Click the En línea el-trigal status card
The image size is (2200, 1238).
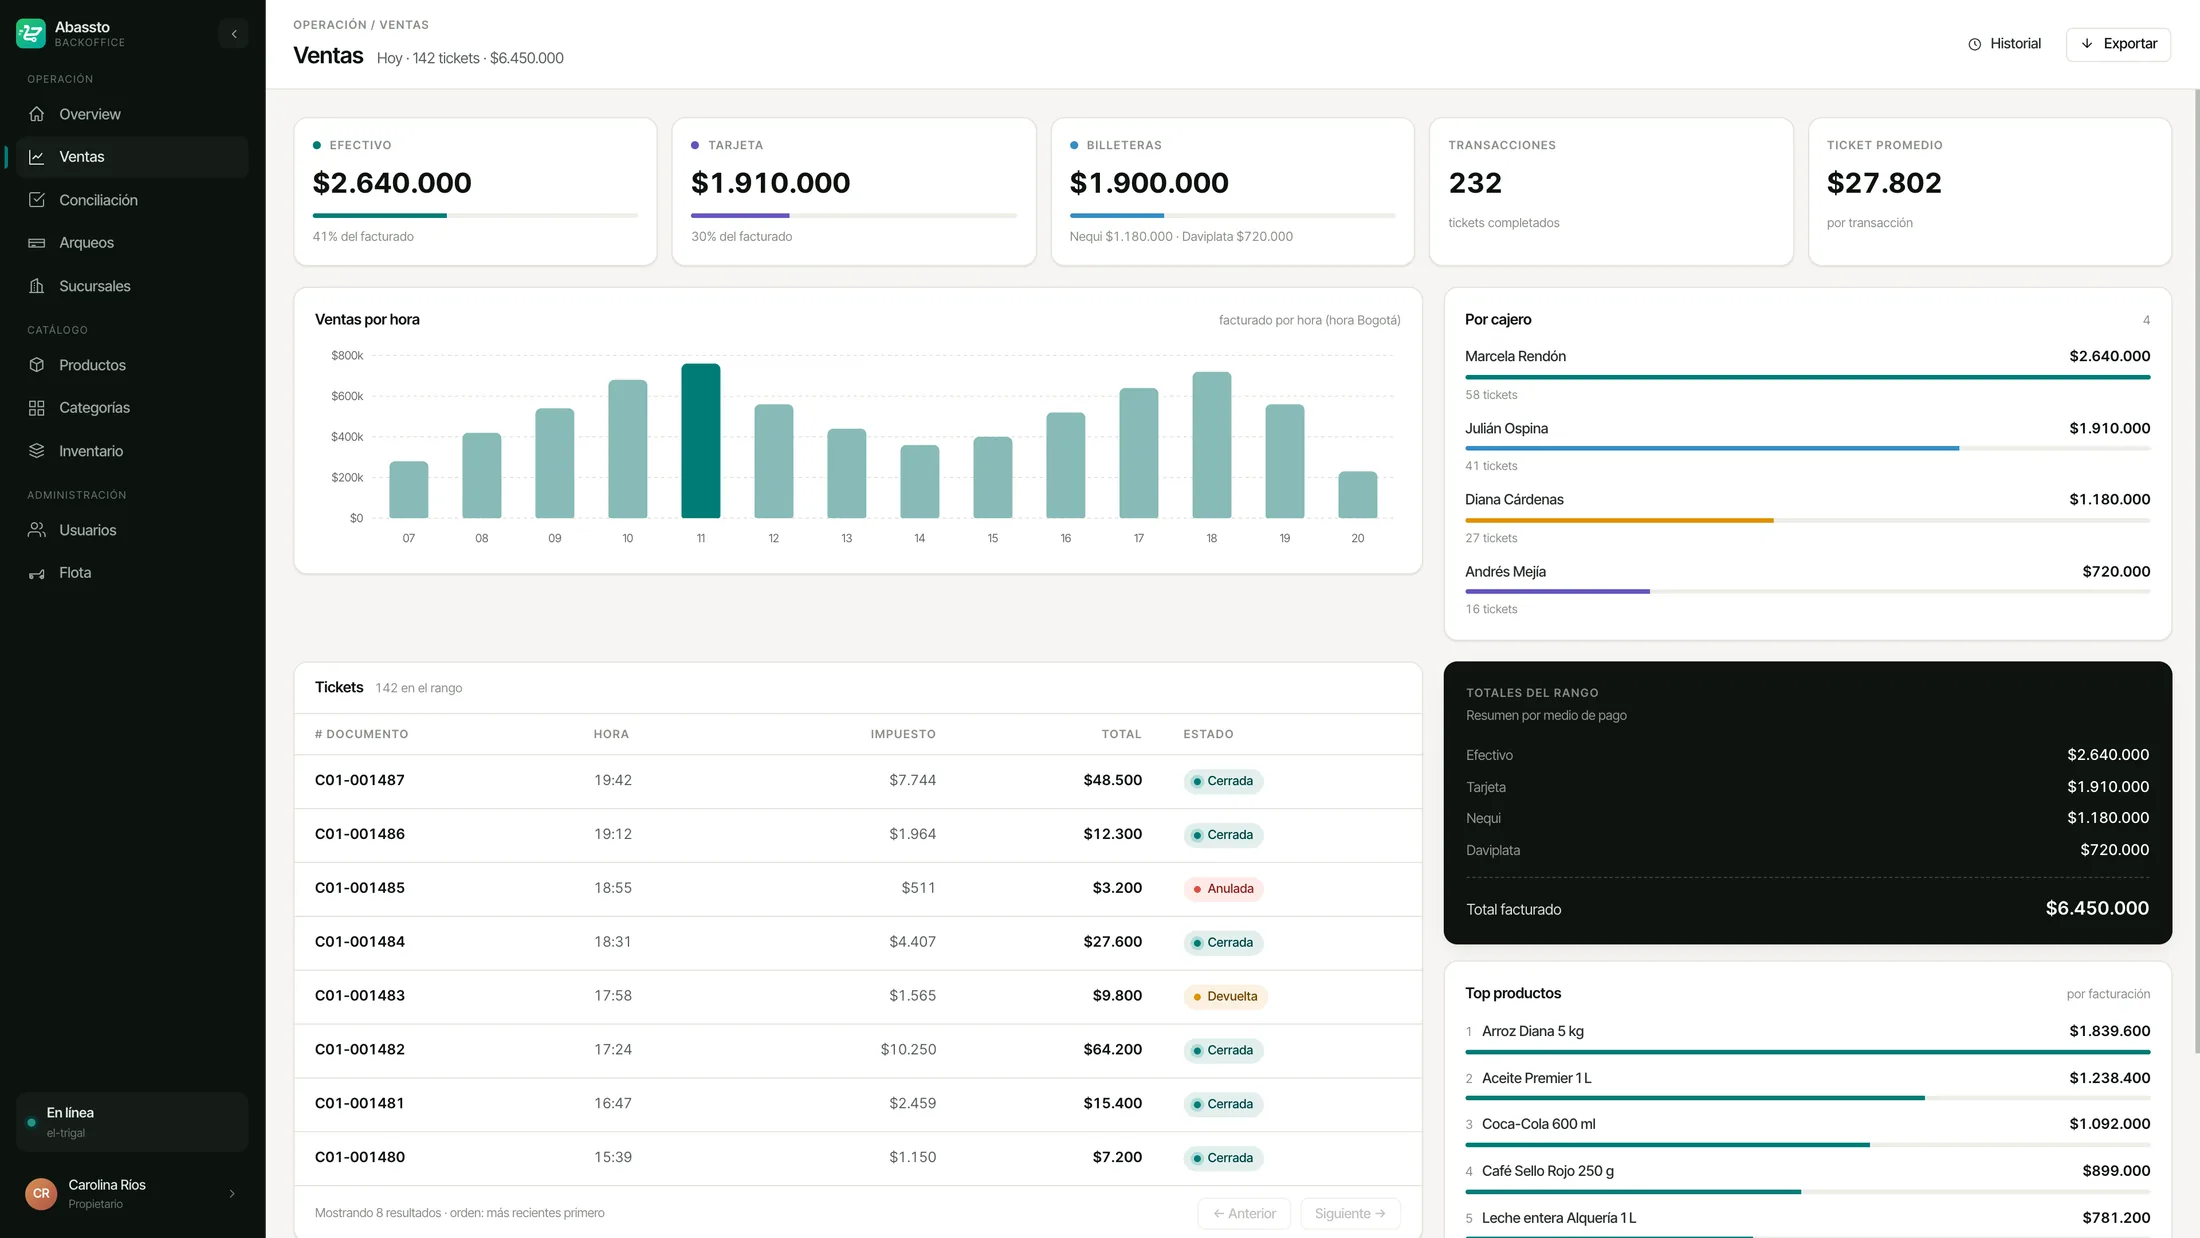(132, 1122)
